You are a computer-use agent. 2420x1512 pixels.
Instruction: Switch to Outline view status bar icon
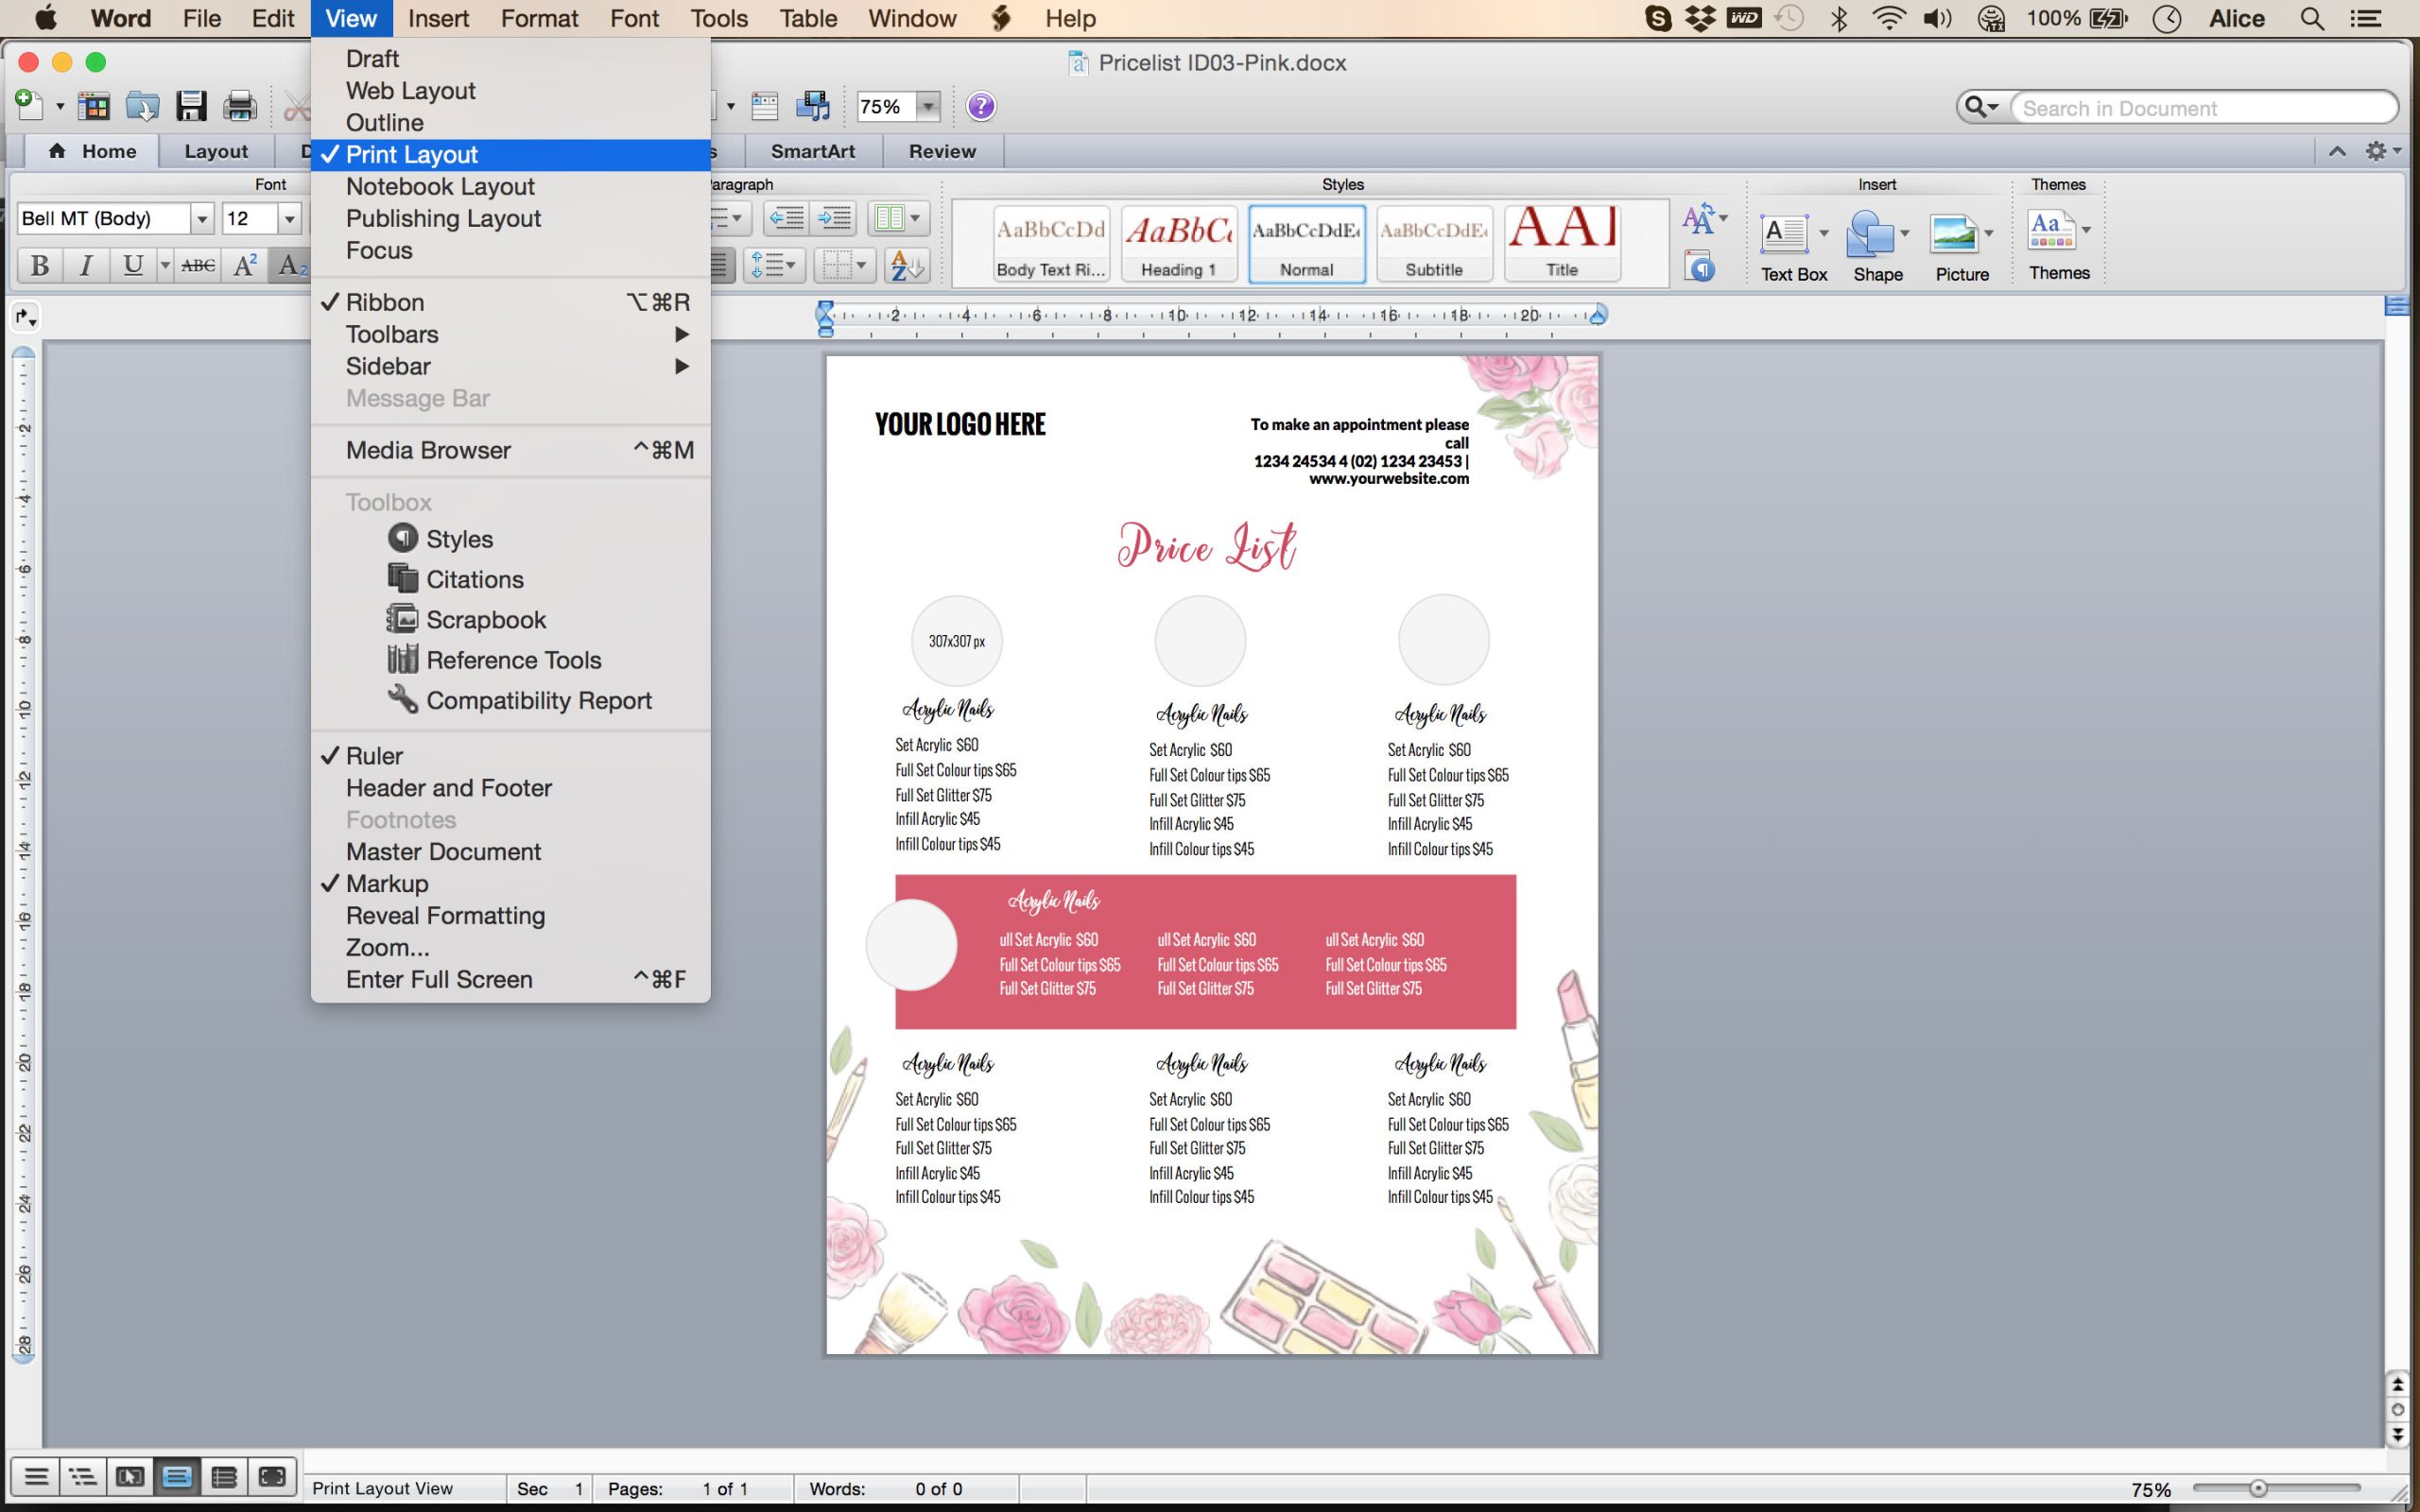[x=83, y=1476]
